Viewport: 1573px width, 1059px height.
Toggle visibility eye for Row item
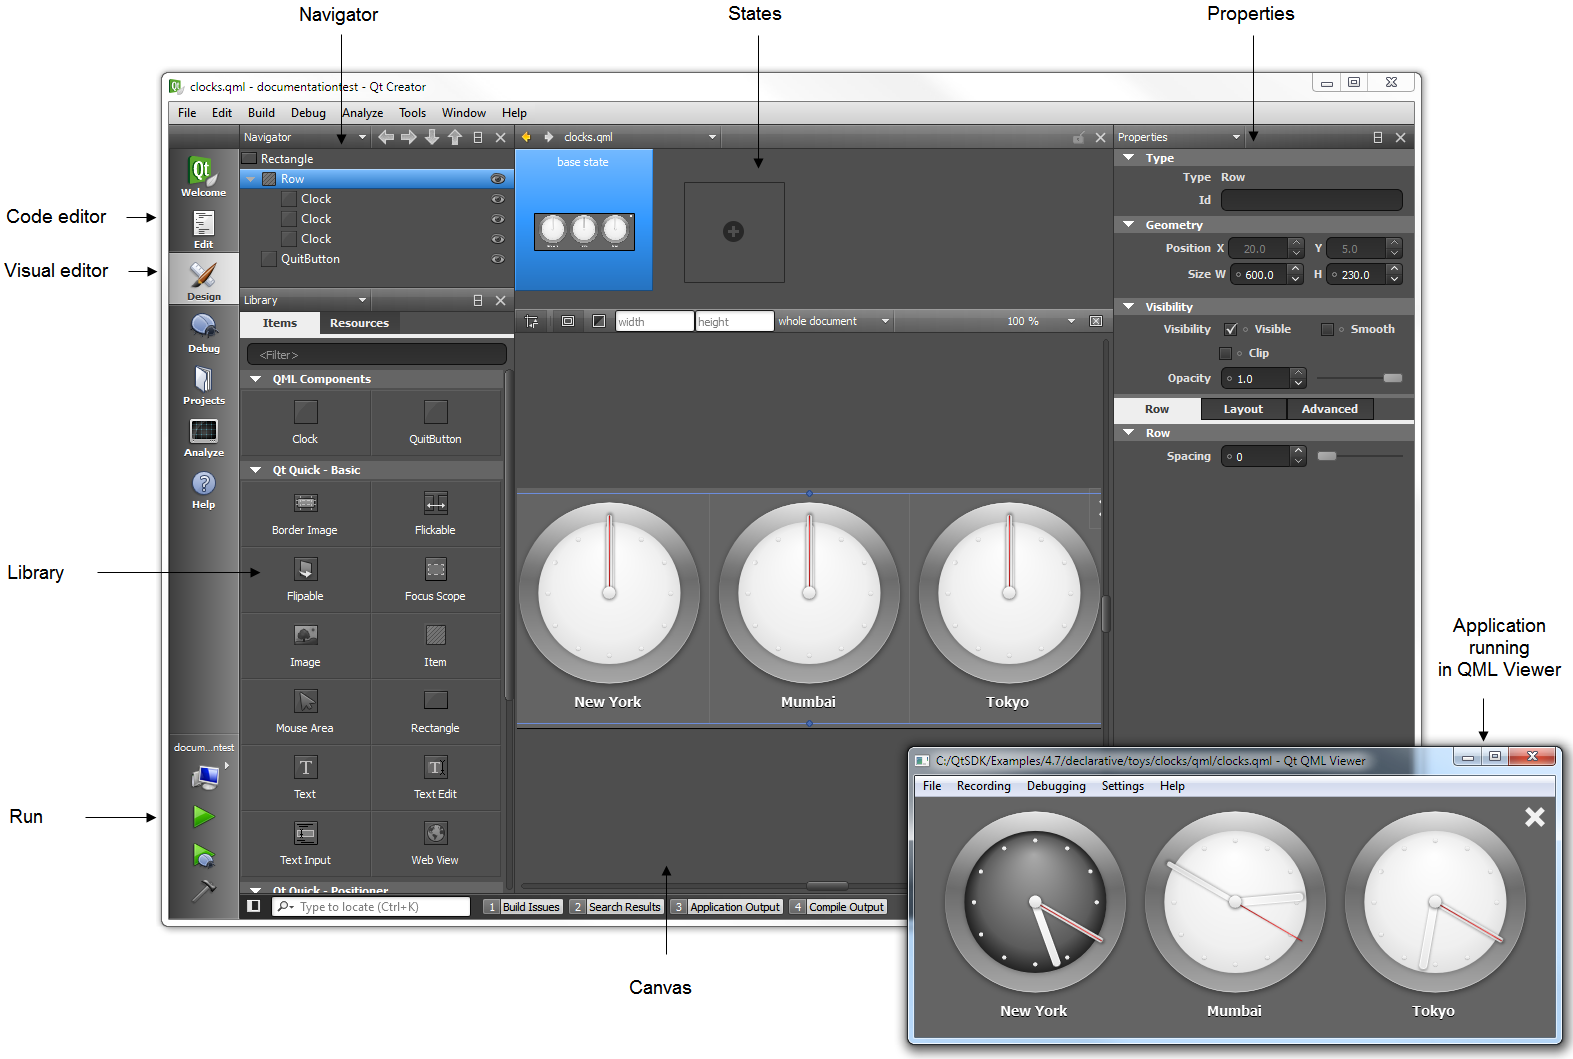497,179
